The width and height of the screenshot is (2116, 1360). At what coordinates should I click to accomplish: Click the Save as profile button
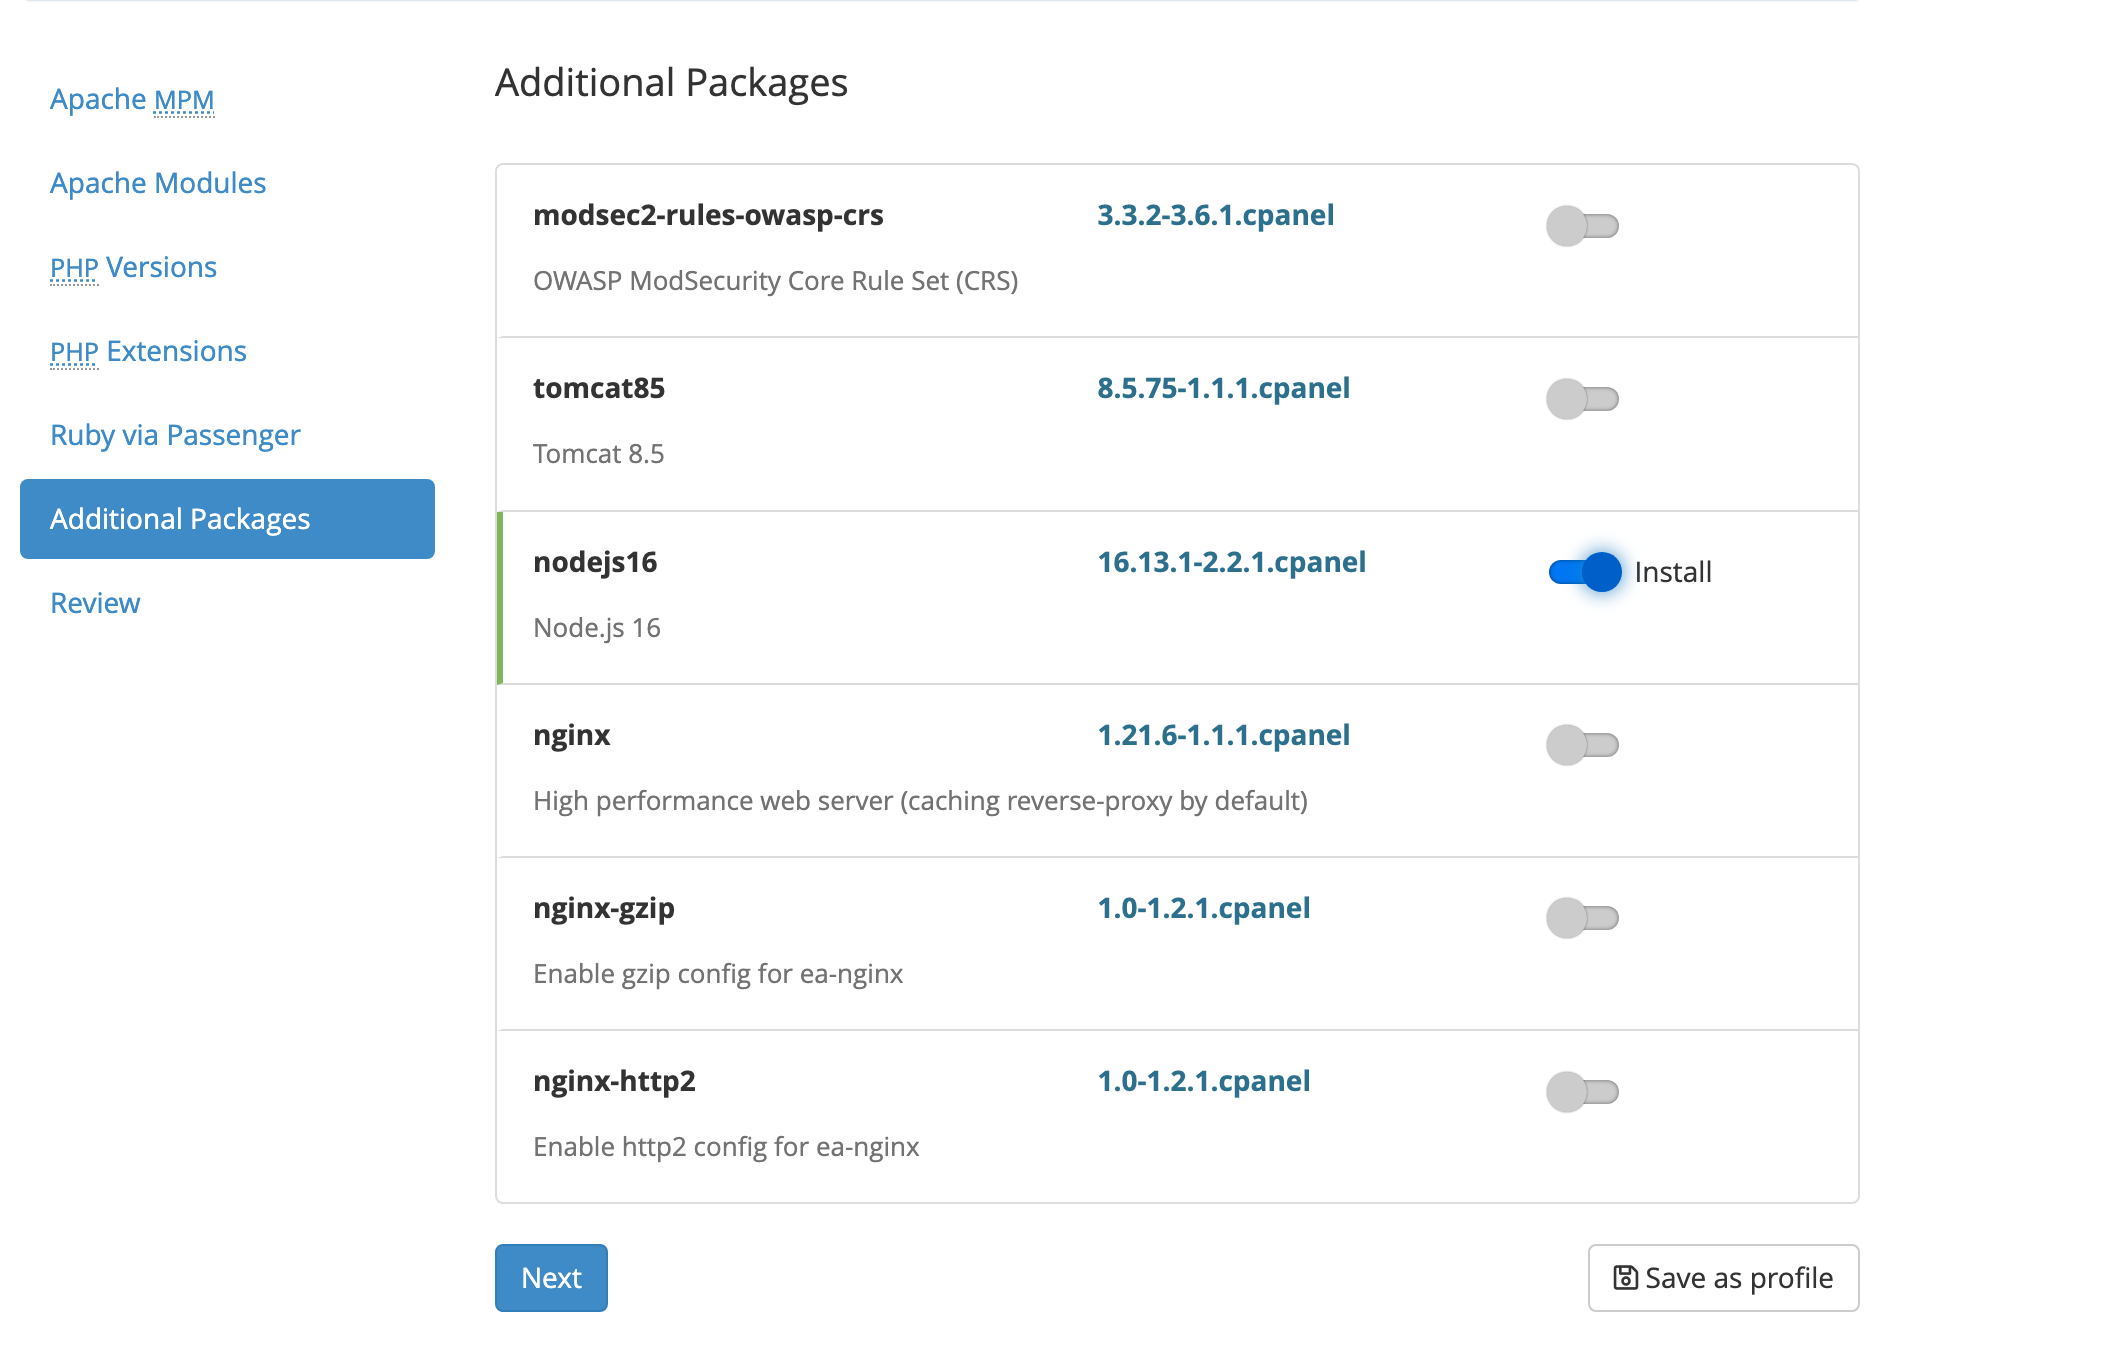tap(1723, 1278)
